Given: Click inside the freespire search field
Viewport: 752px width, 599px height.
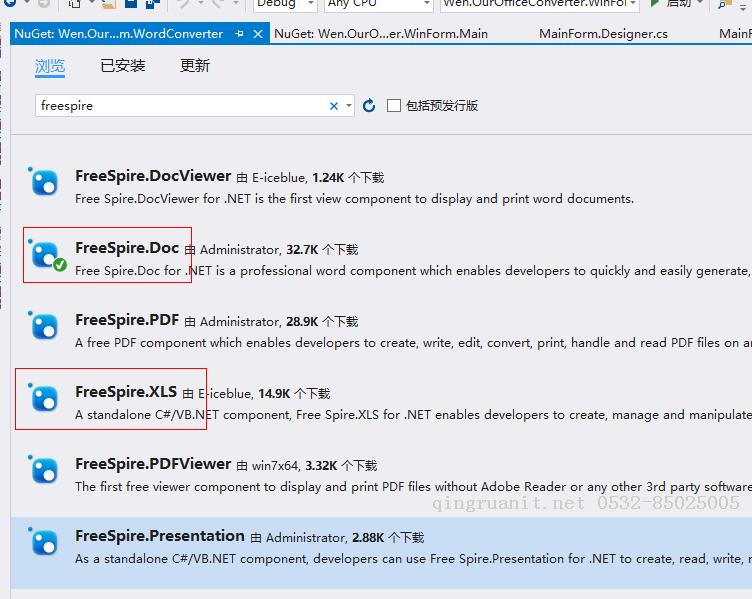Looking at the screenshot, I should coord(180,106).
